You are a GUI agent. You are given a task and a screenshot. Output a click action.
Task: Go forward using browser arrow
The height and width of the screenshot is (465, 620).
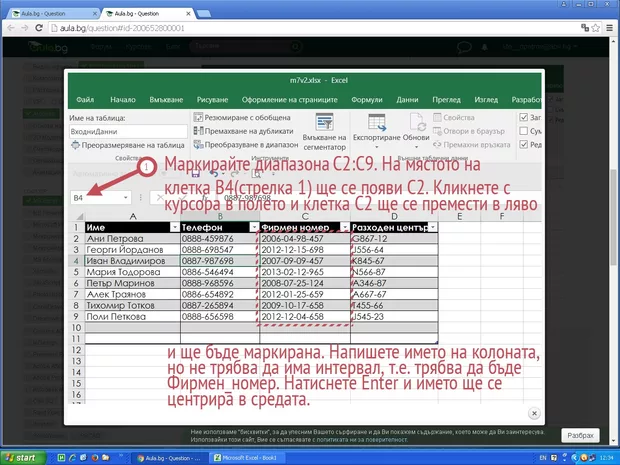pyautogui.click(x=25, y=28)
